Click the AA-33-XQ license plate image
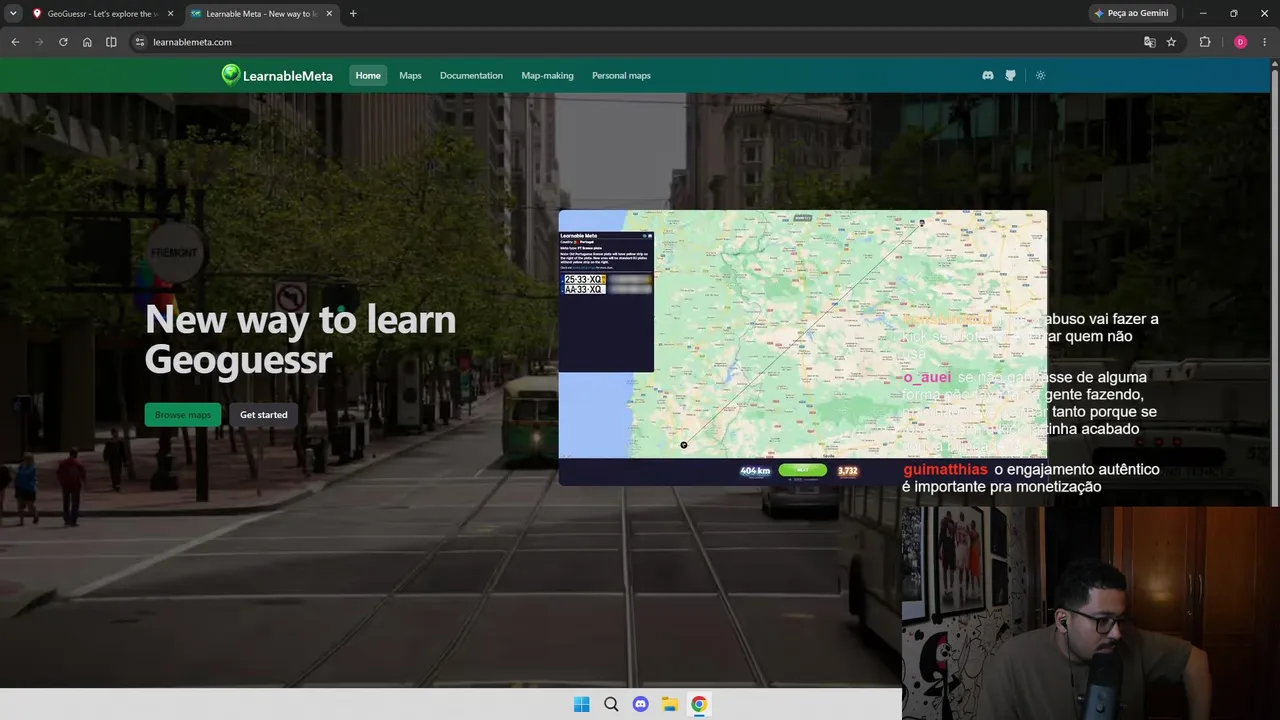This screenshot has height=720, width=1280. [584, 289]
